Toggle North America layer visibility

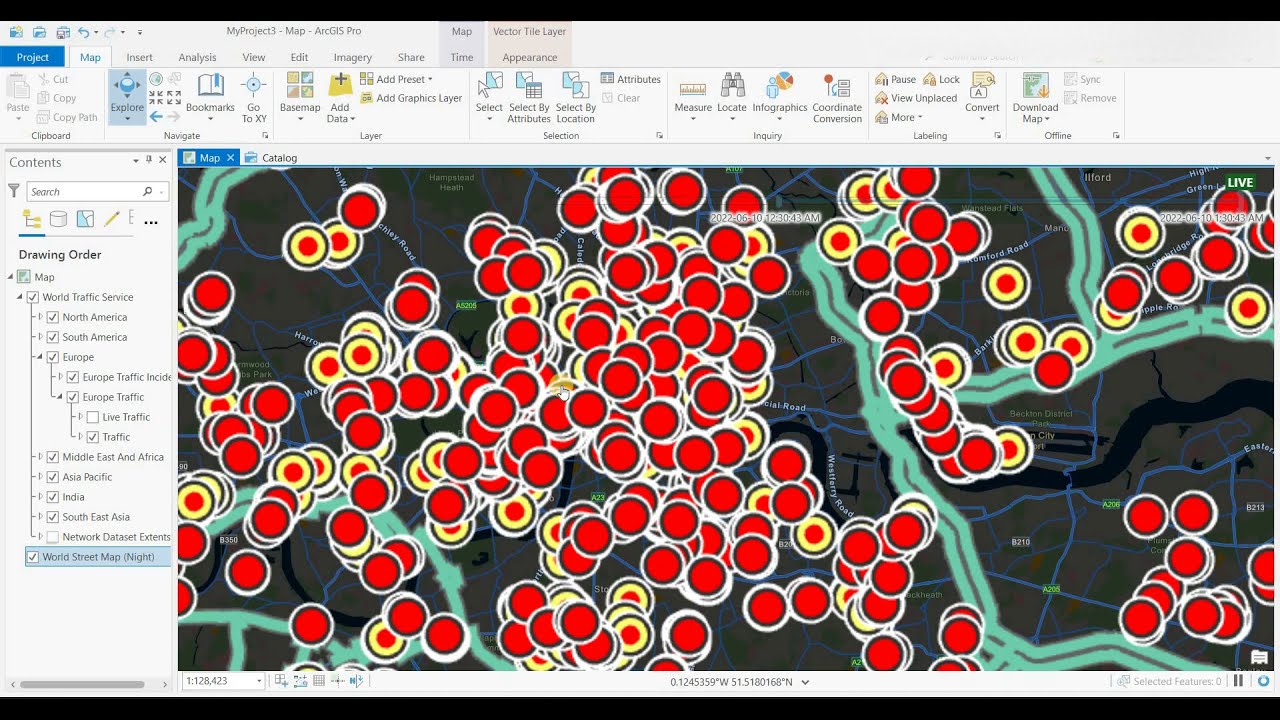pyautogui.click(x=53, y=317)
